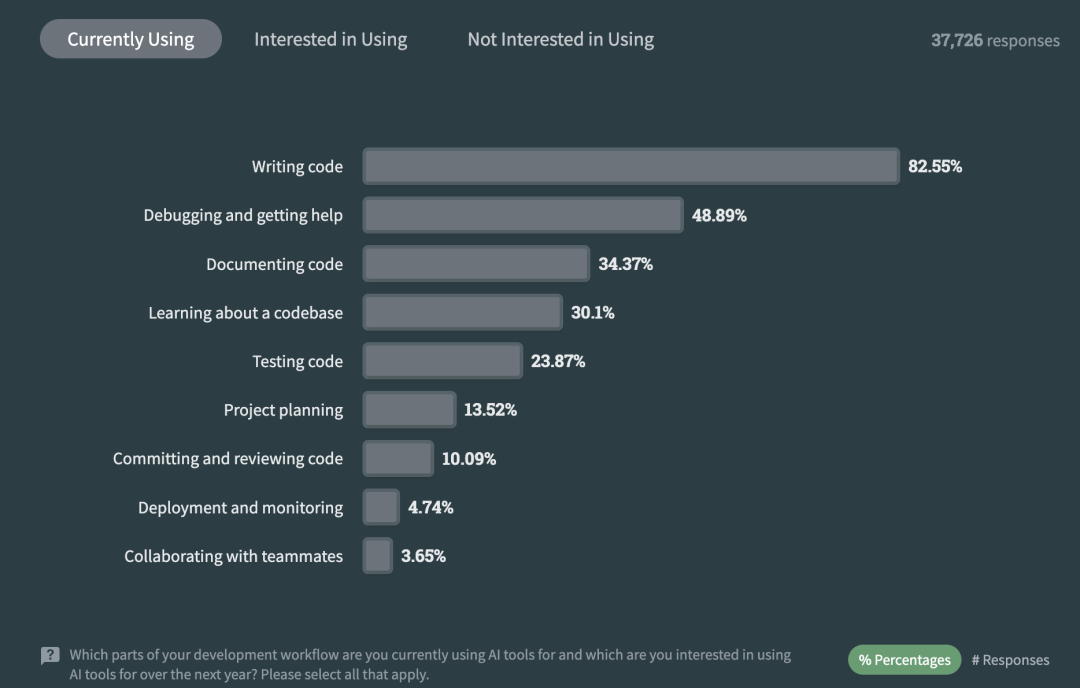The height and width of the screenshot is (688, 1080).
Task: Click the survey question description text
Action: pyautogui.click(x=430, y=664)
